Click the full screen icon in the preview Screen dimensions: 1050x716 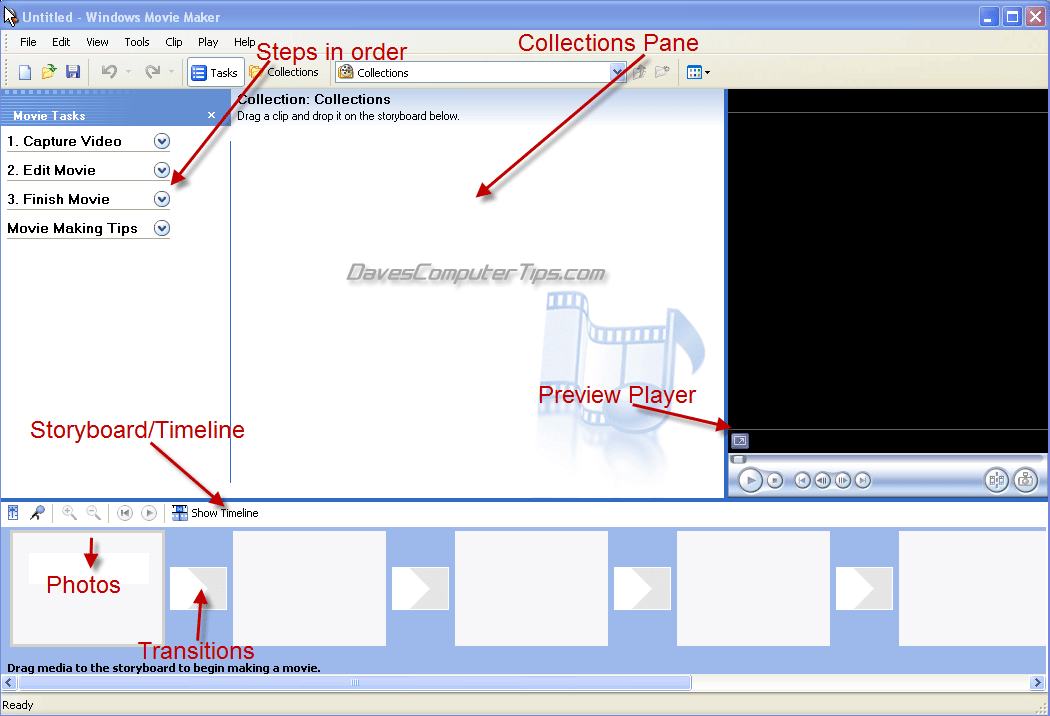[739, 441]
